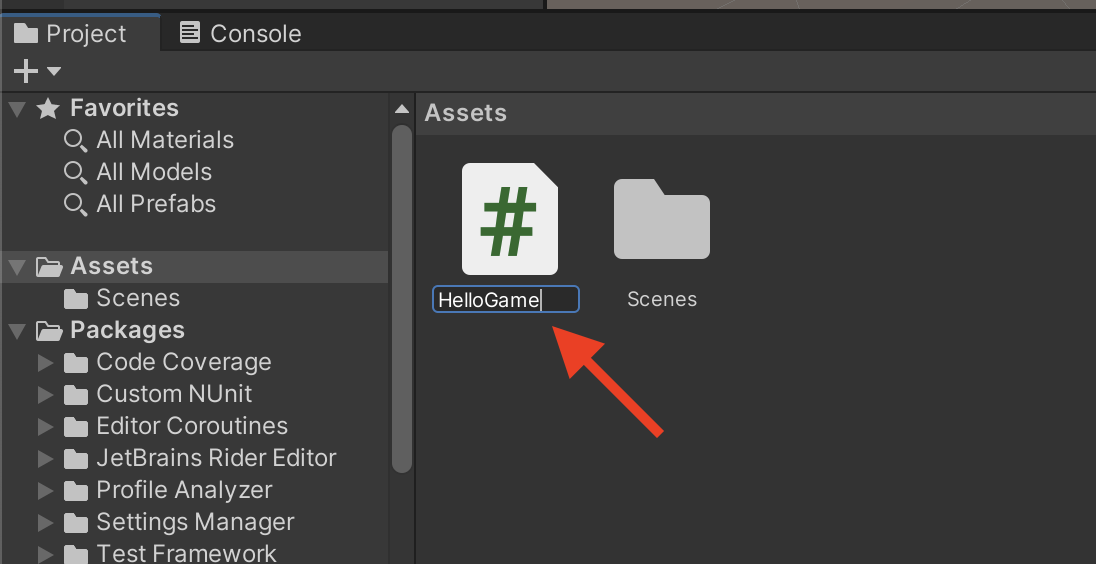Select the All Models saved search

click(x=154, y=172)
